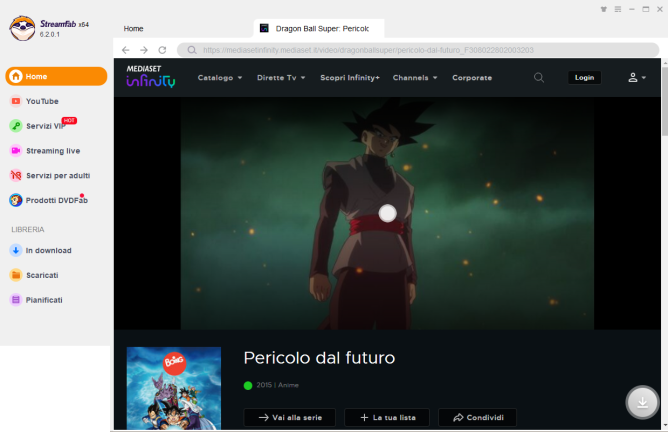Click the Mediaset Infinity logo
The image size is (668, 432).
[x=150, y=76]
